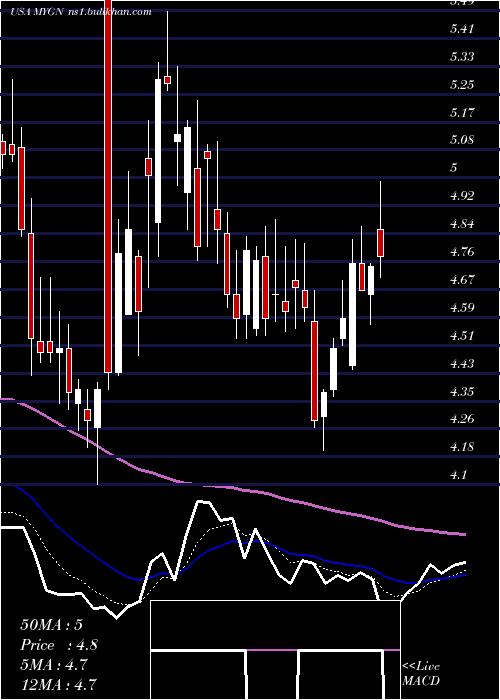Select the 5.25 price axis label

pyautogui.click(x=462, y=85)
